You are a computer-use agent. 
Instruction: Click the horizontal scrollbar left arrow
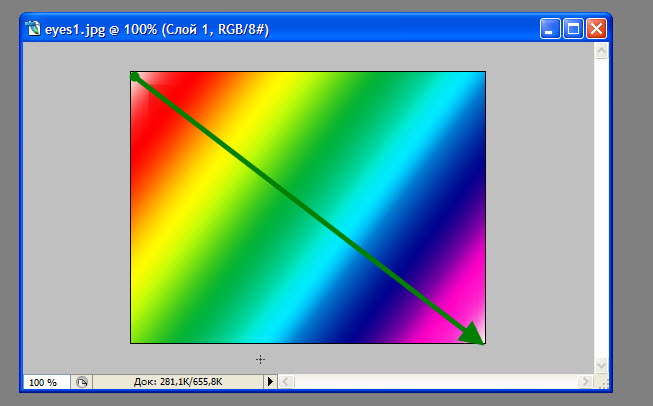pos(286,381)
